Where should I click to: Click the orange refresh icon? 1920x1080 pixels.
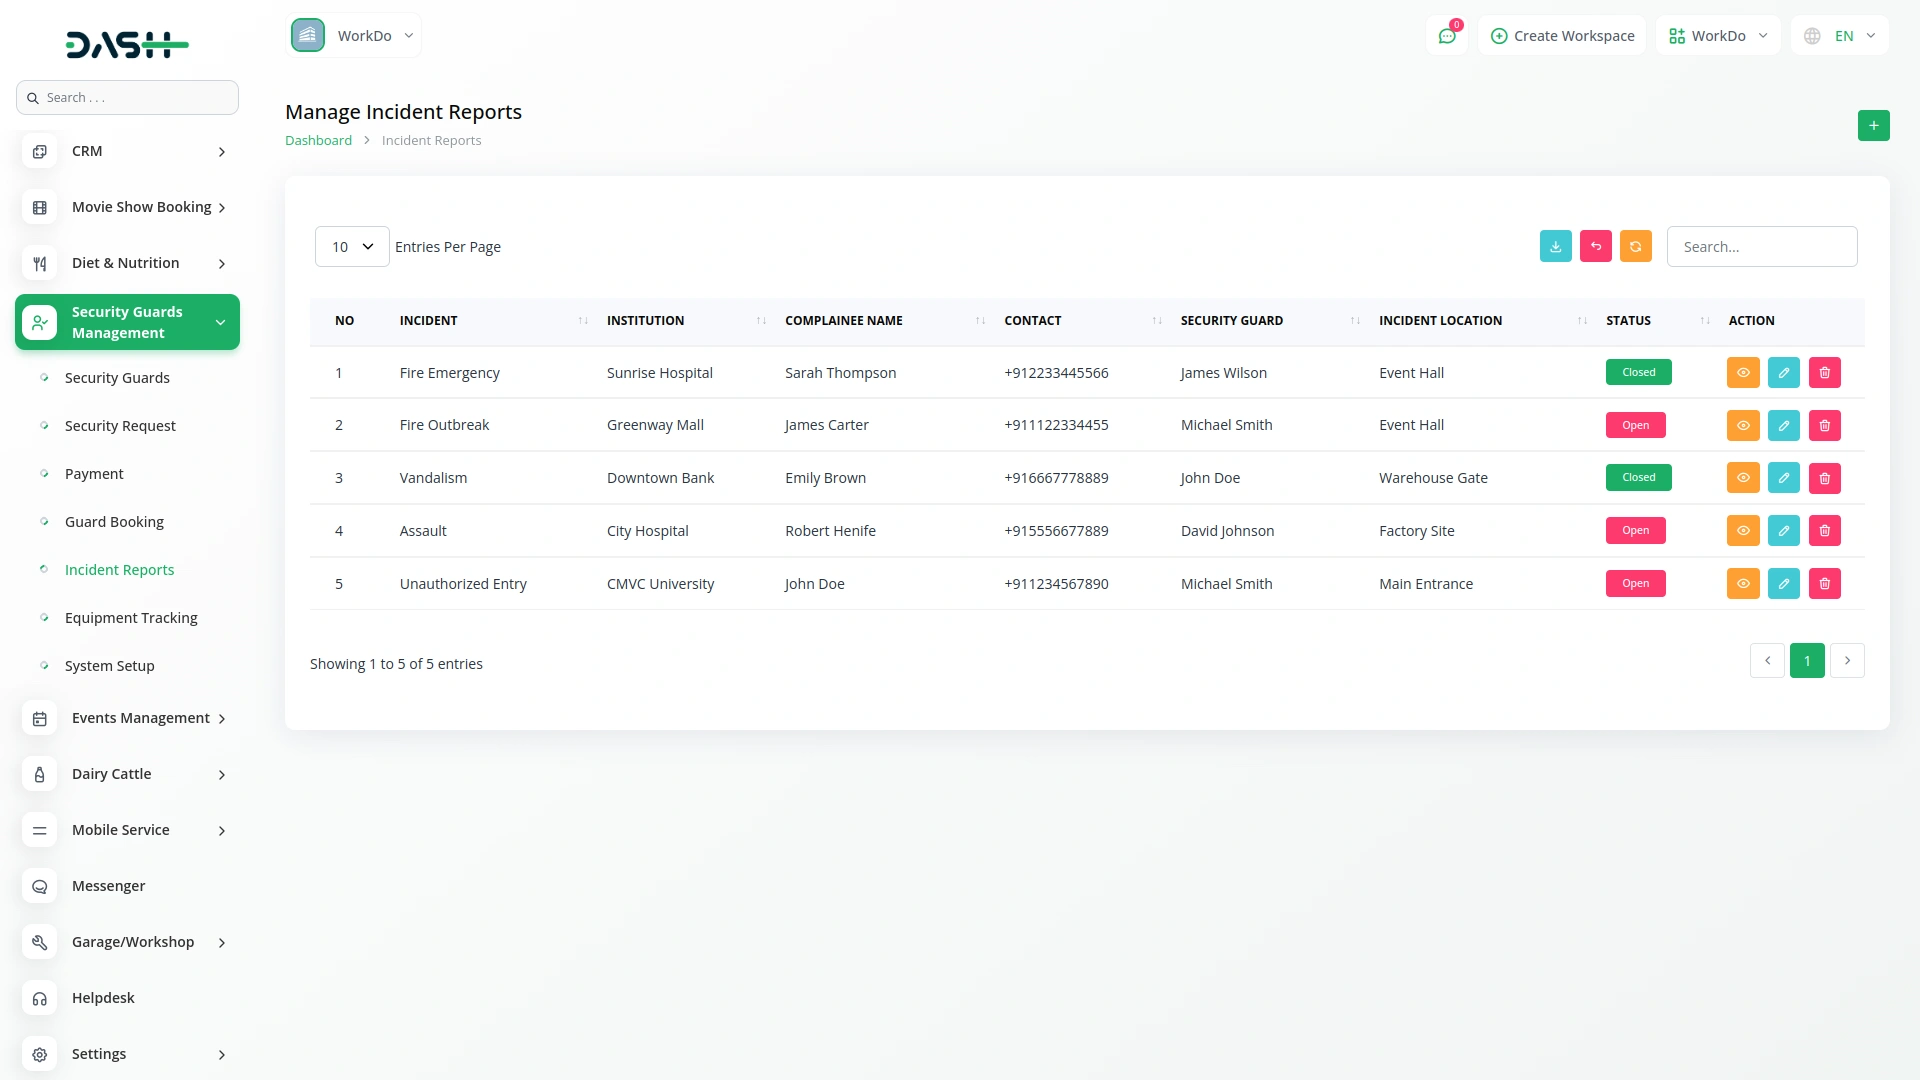[1635, 247]
